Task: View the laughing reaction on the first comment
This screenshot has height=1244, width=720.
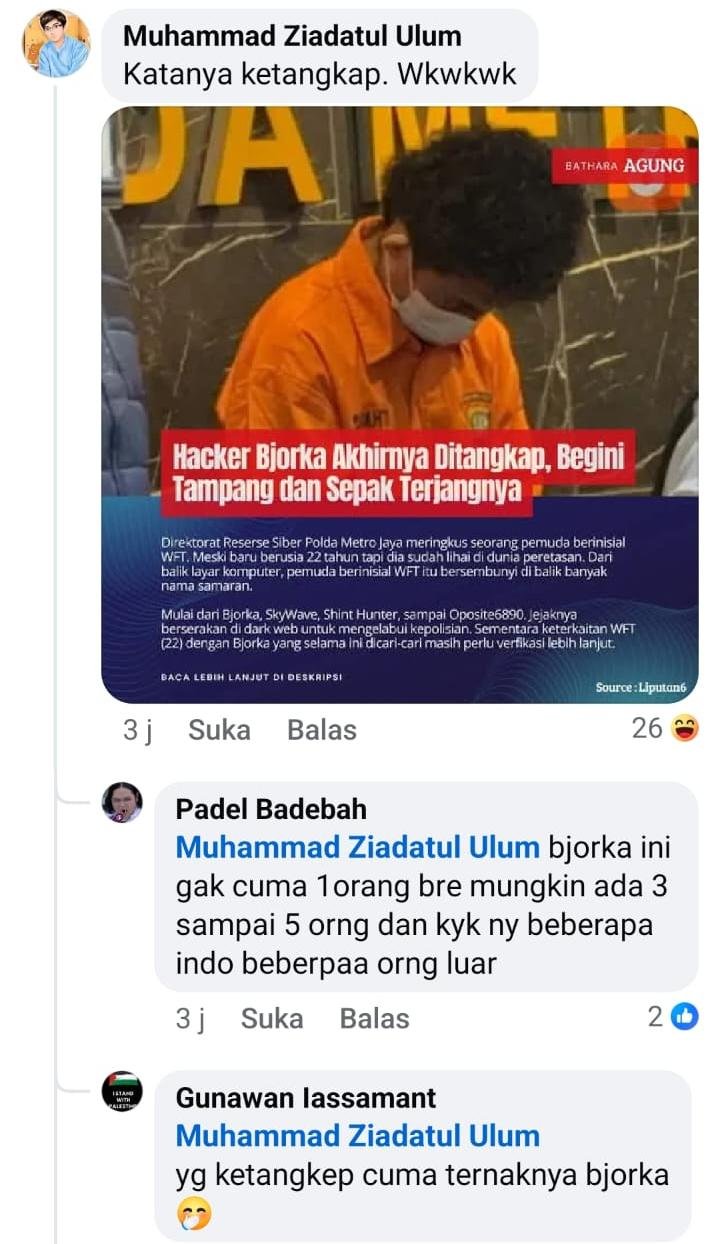Action: pyautogui.click(x=685, y=729)
